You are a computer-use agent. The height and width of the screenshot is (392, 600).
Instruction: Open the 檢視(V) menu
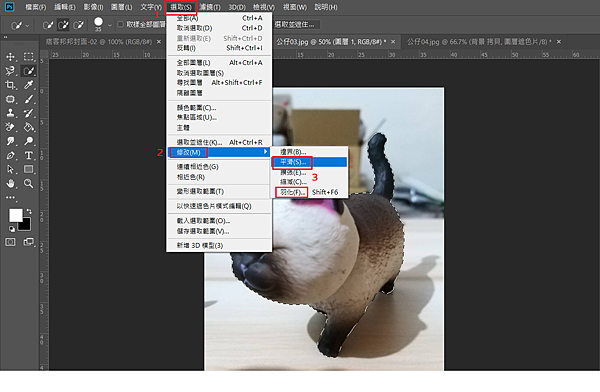click(x=264, y=7)
